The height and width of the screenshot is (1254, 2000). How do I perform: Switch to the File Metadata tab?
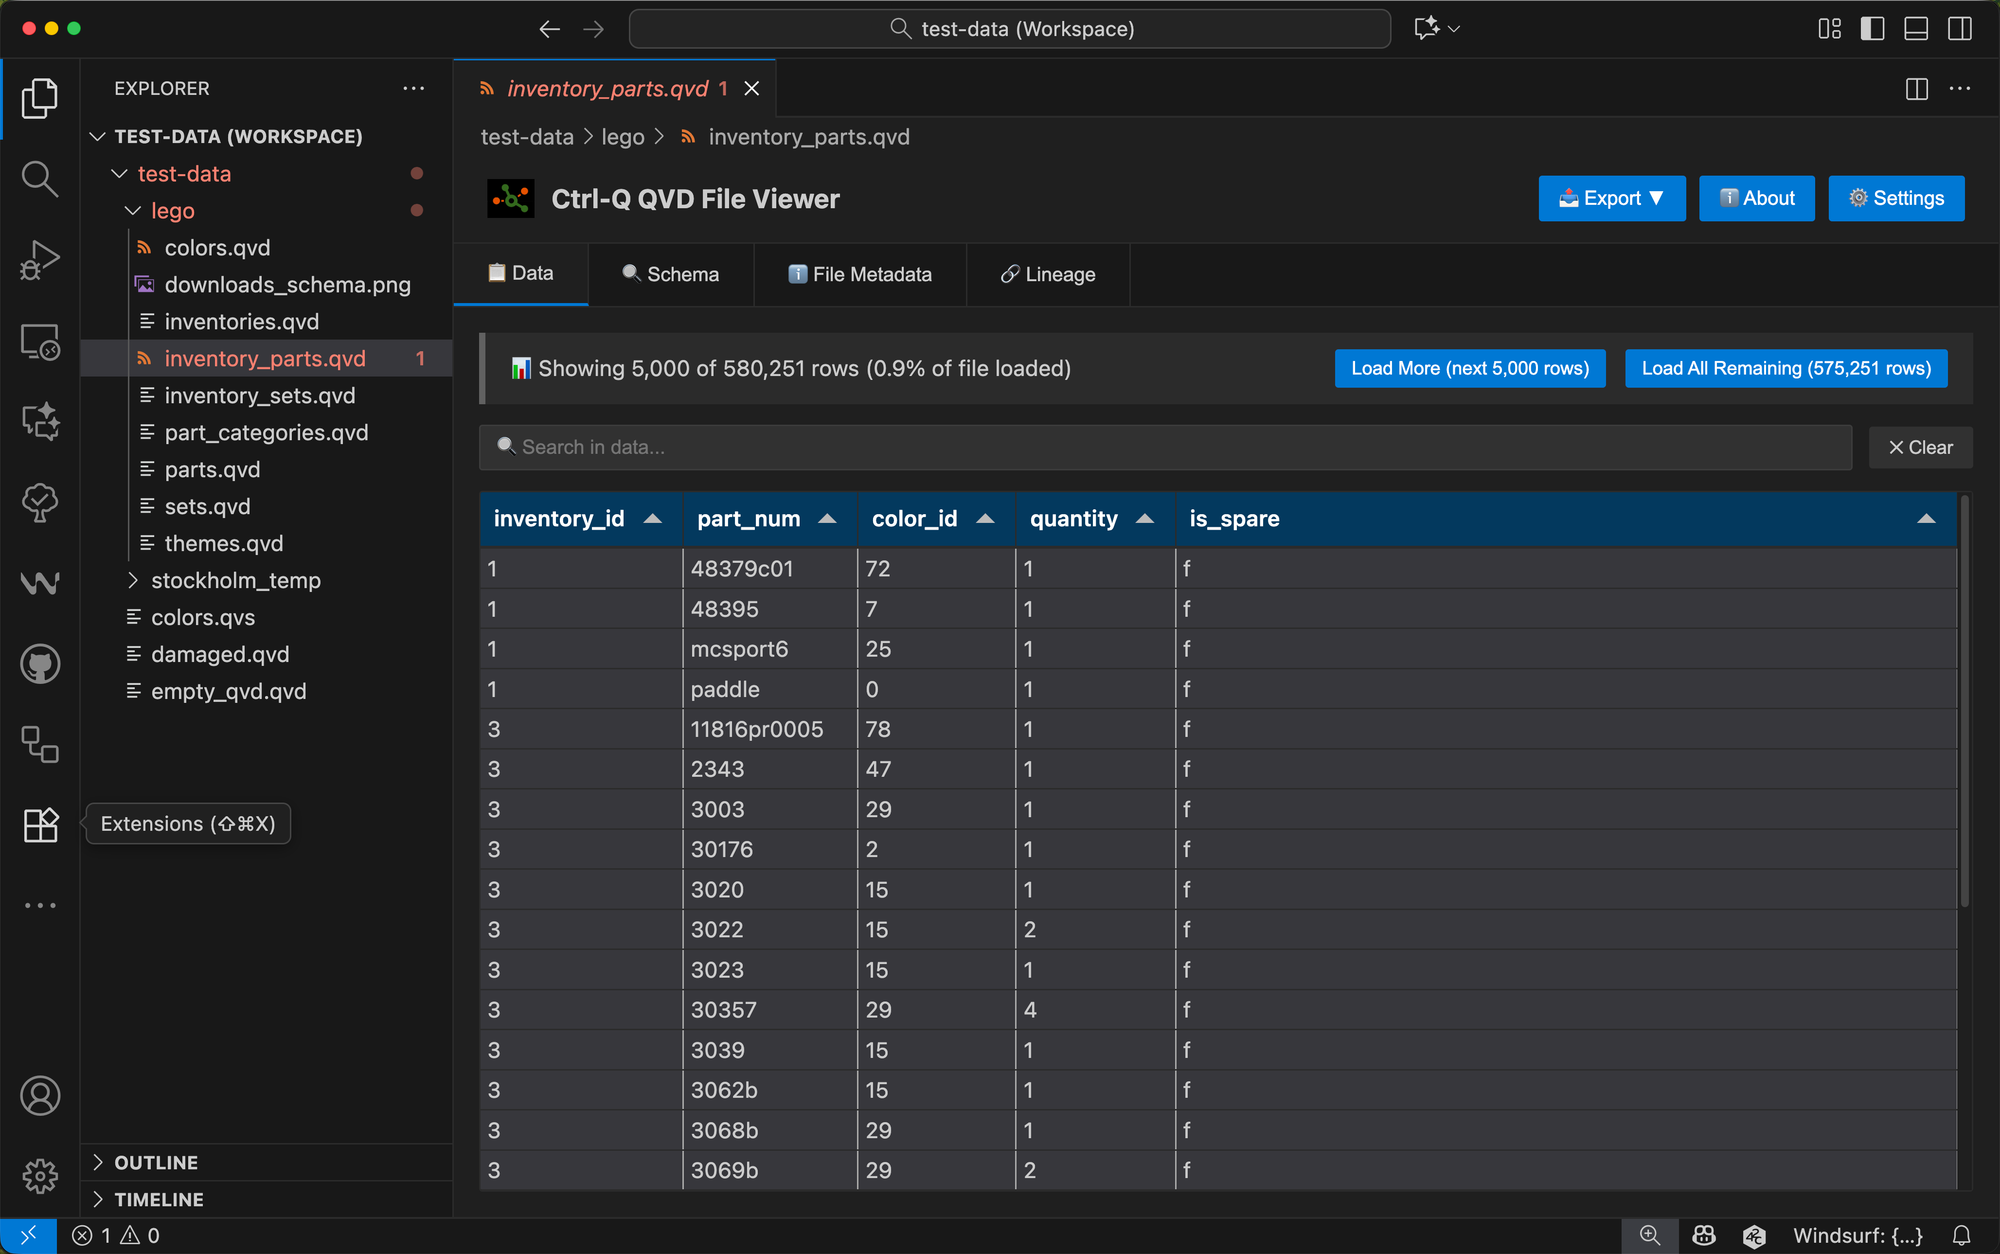point(860,274)
